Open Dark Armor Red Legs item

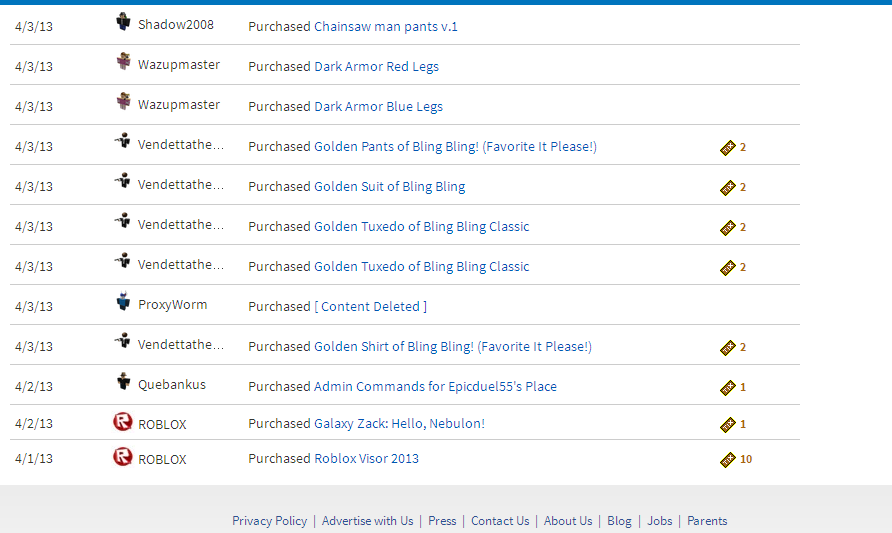[x=376, y=66]
